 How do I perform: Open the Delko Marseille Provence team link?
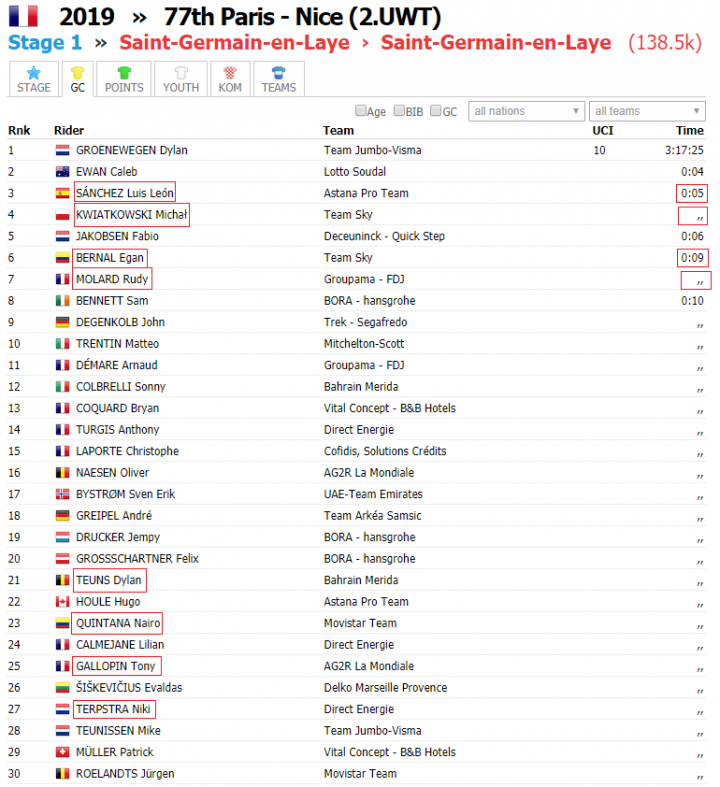click(x=385, y=688)
